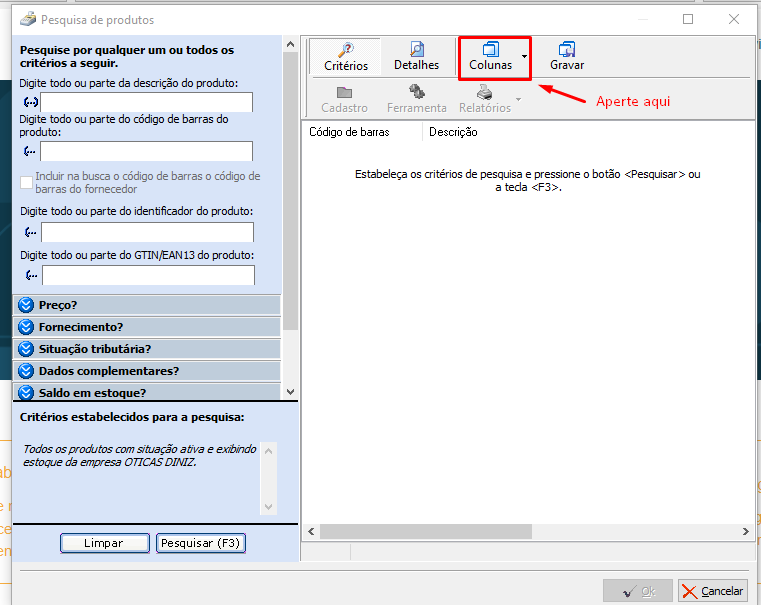This screenshot has width=761, height=605.
Task: Focus the código de barras input field
Action: click(147, 151)
